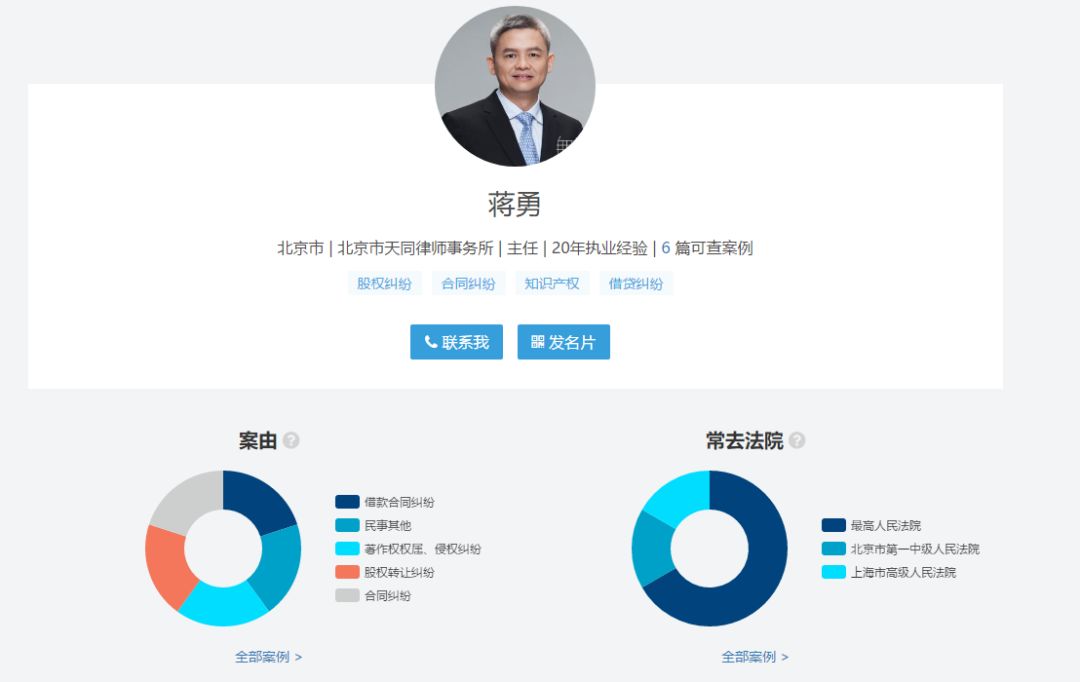Select the 股权纠纷 tag
Screen dimensions: 1080x682
point(385,283)
